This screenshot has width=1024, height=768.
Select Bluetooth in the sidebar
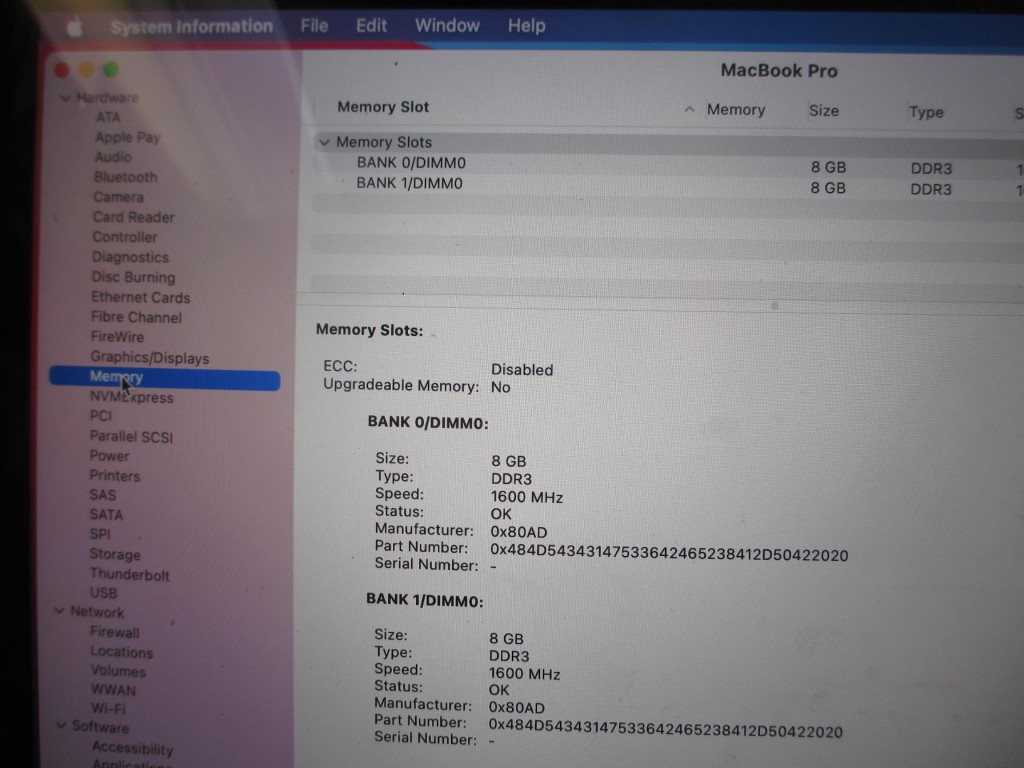(x=125, y=177)
